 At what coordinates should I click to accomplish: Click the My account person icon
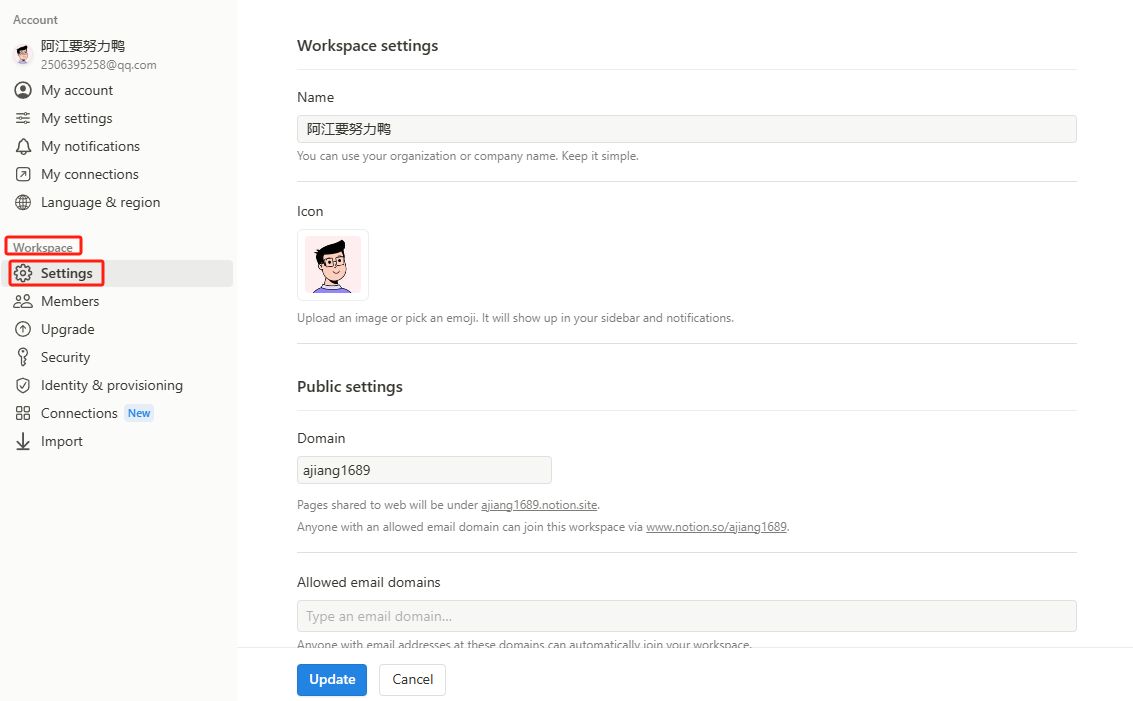point(23,90)
